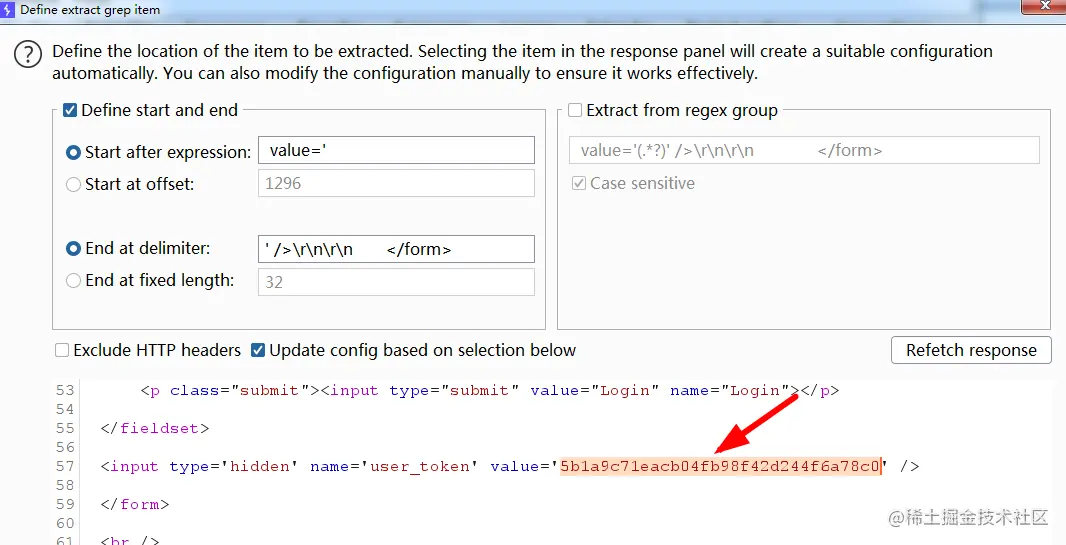Uncheck Update config based on selection below
Screen dimensions: 1066x545
coord(258,350)
